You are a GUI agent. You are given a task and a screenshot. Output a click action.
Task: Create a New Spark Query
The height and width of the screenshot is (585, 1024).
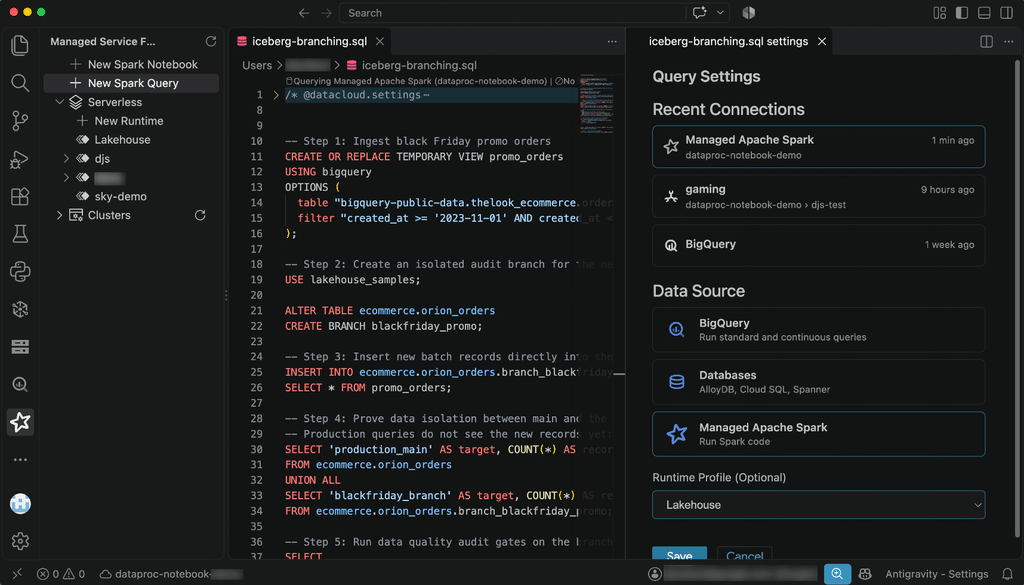(131, 83)
